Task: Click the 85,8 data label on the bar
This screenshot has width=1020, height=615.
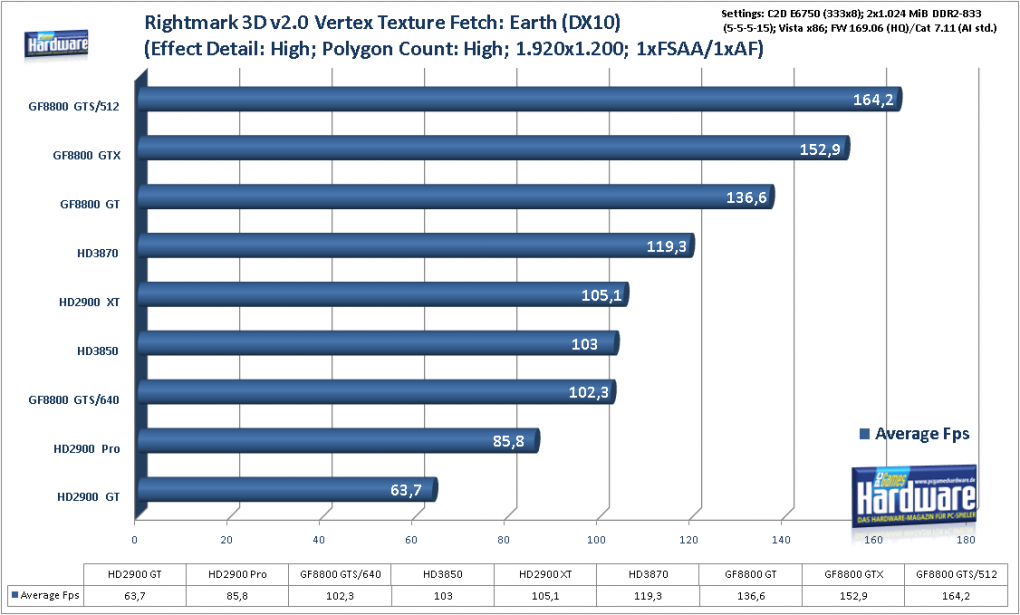Action: pyautogui.click(x=508, y=442)
